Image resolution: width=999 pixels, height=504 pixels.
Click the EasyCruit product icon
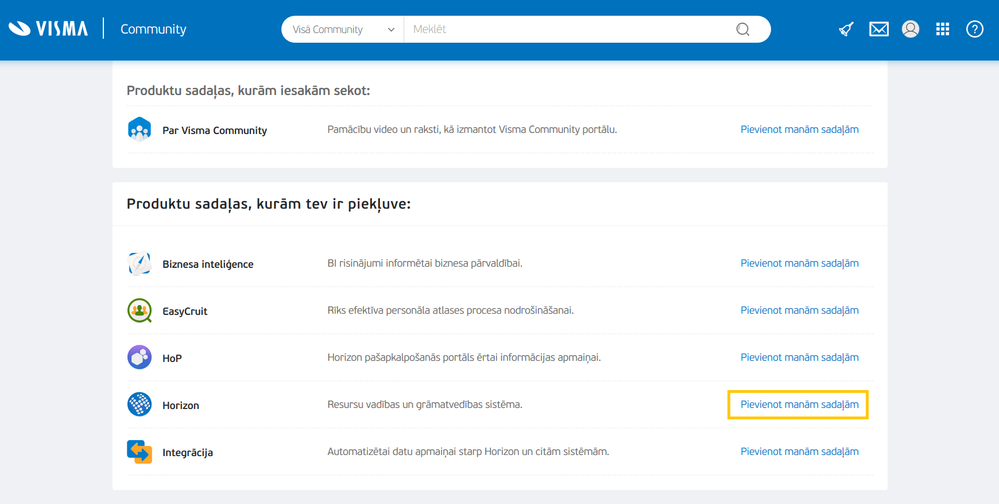click(139, 311)
